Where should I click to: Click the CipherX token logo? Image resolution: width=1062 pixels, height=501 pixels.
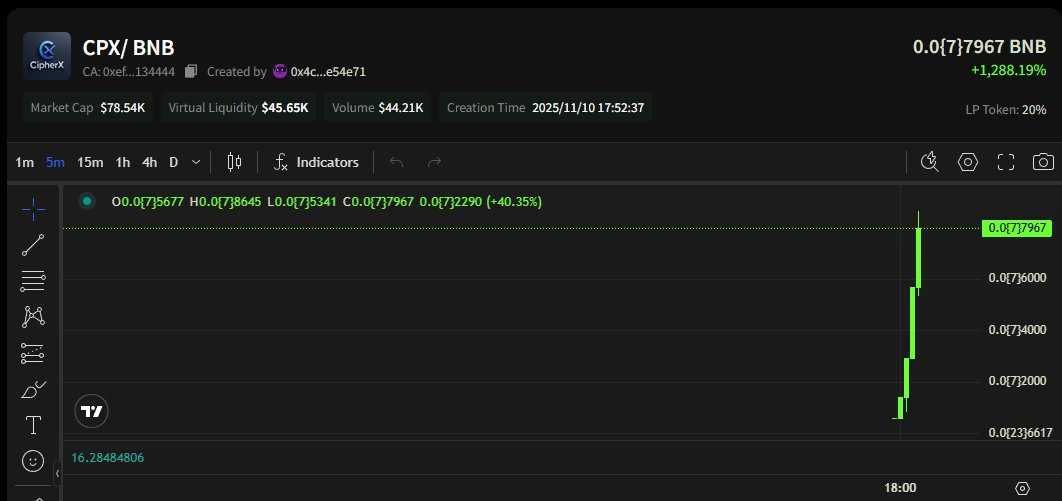click(47, 56)
